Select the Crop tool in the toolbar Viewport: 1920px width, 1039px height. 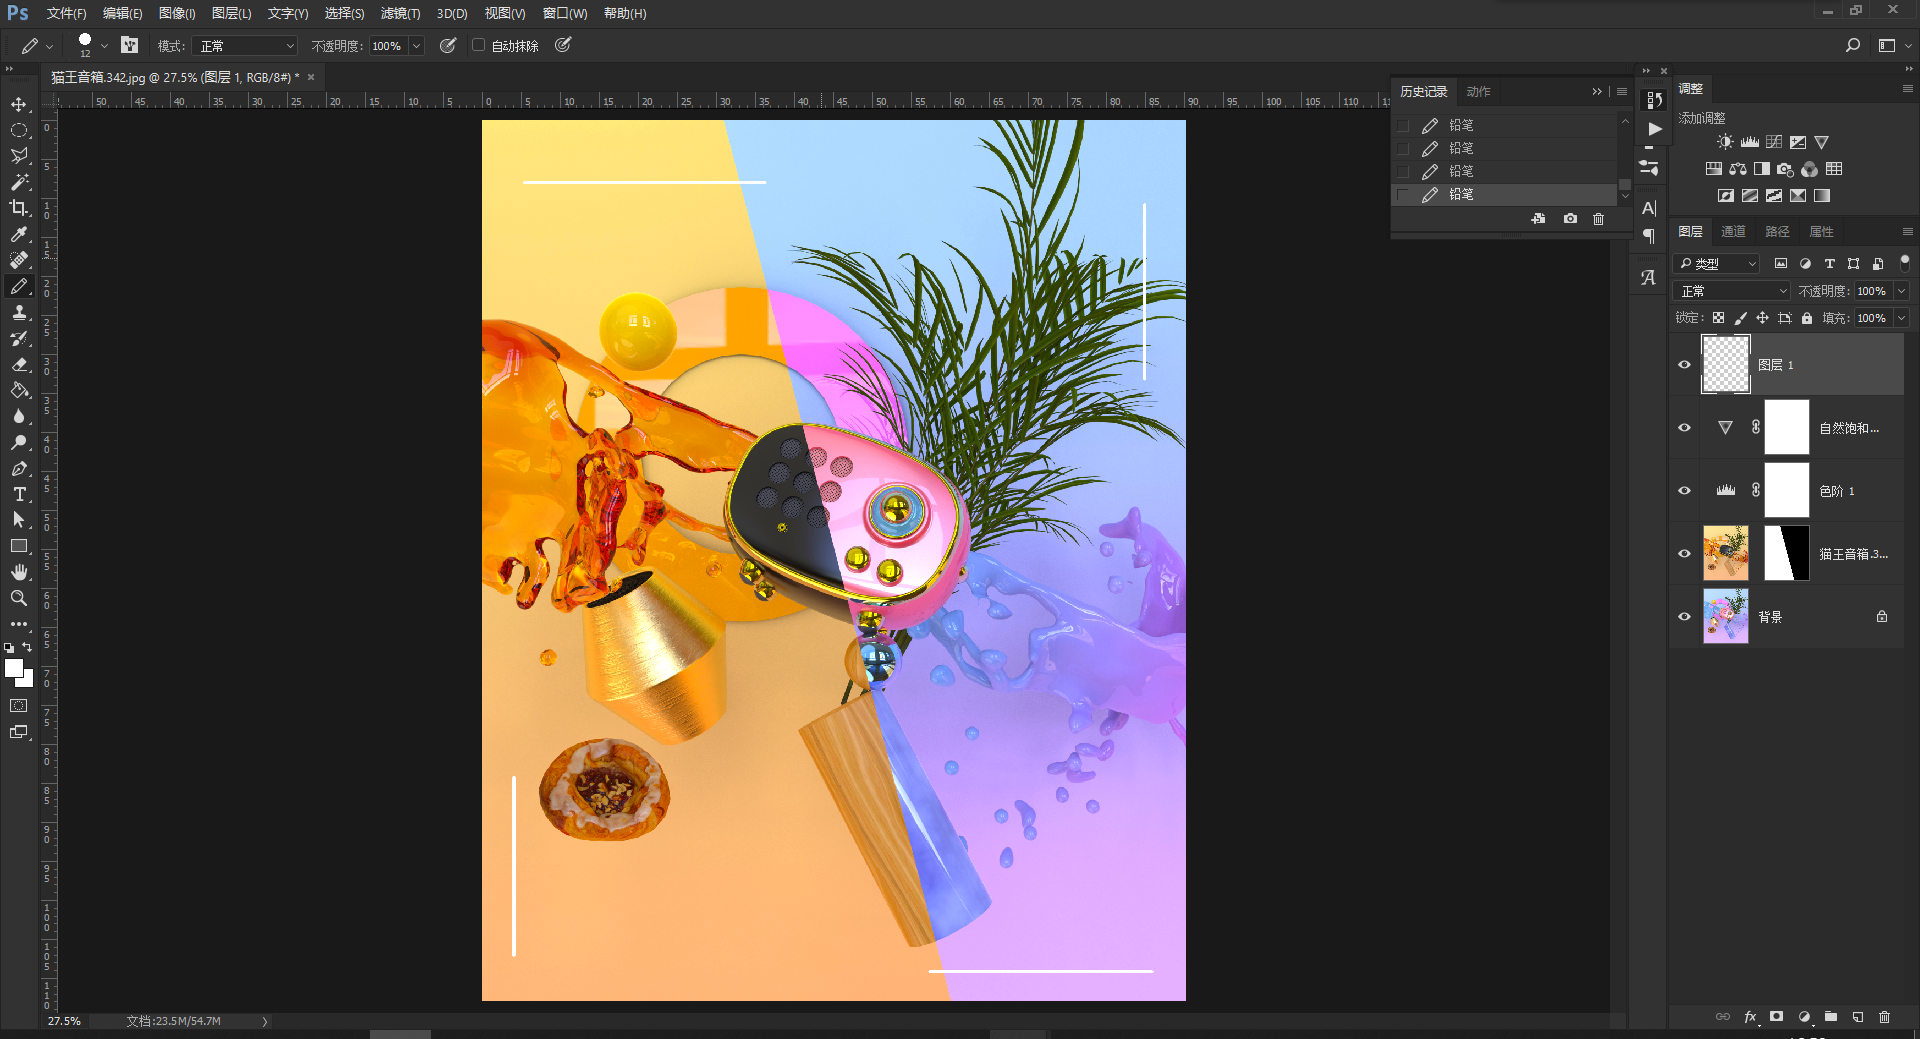(x=19, y=208)
